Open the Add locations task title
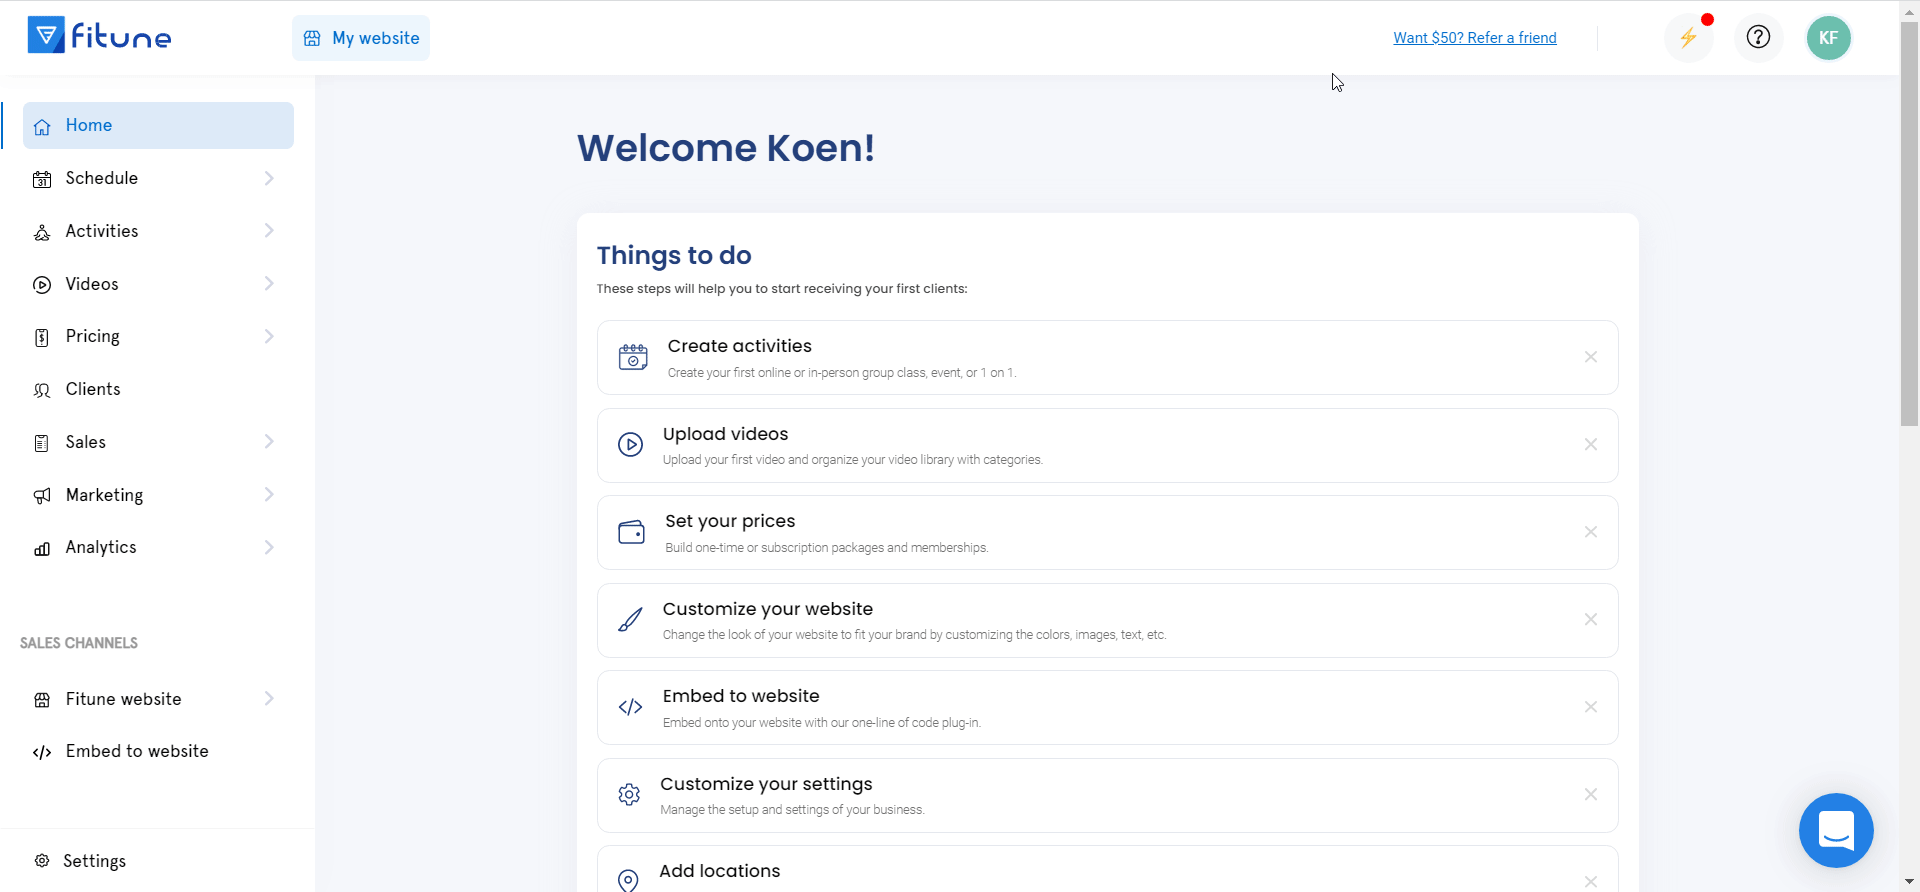 [719, 871]
